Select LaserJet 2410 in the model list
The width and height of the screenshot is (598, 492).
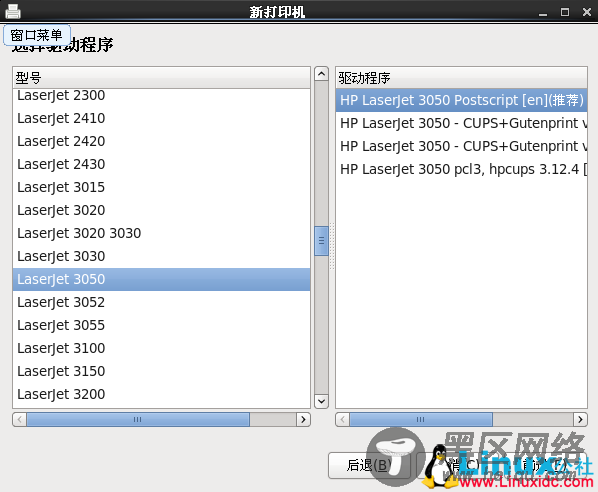pos(161,118)
